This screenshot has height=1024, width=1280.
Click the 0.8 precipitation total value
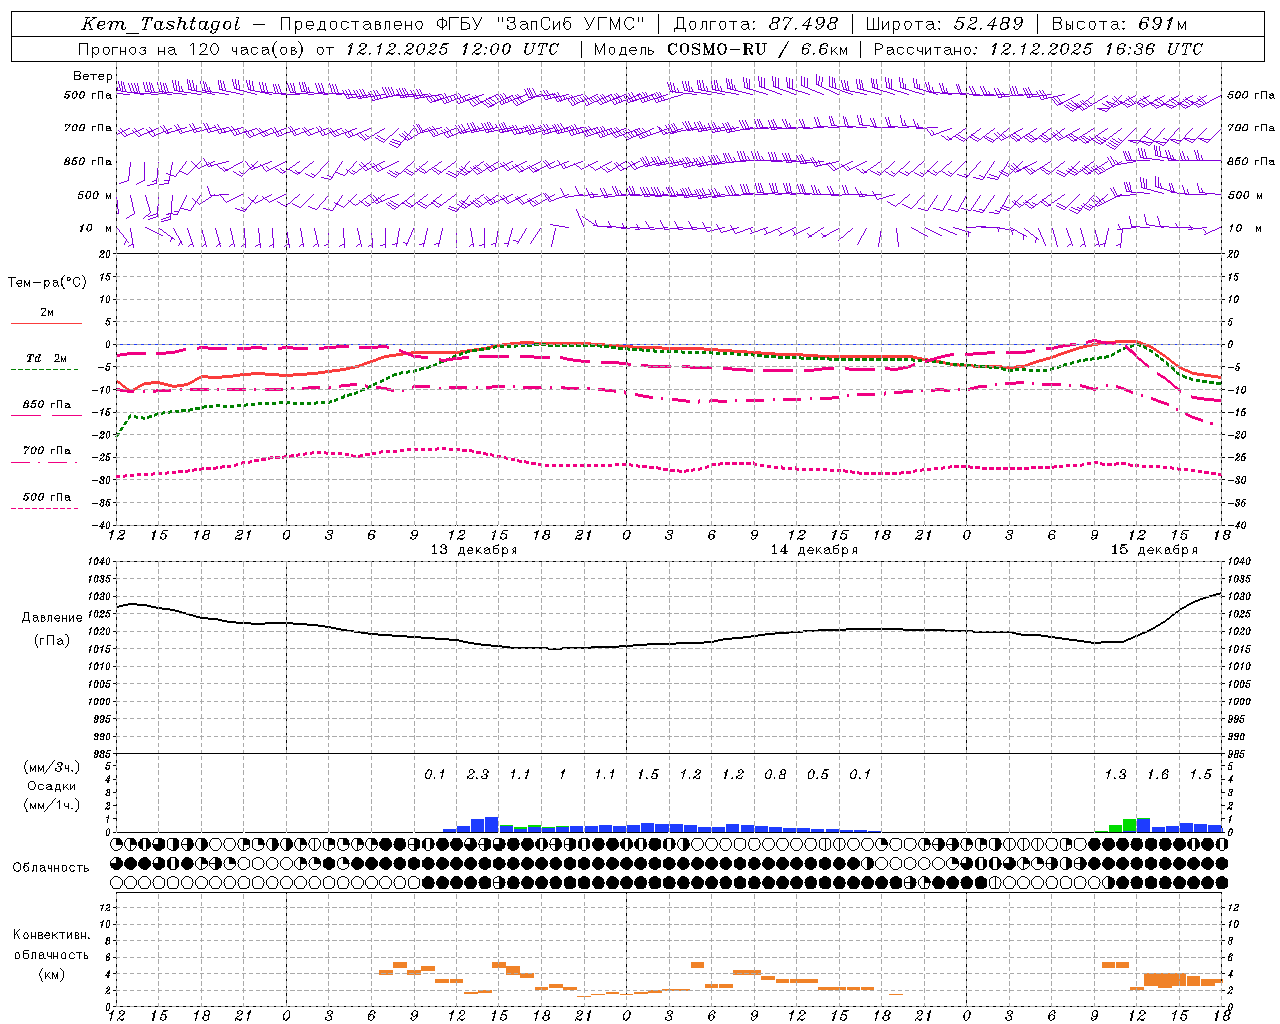(775, 775)
